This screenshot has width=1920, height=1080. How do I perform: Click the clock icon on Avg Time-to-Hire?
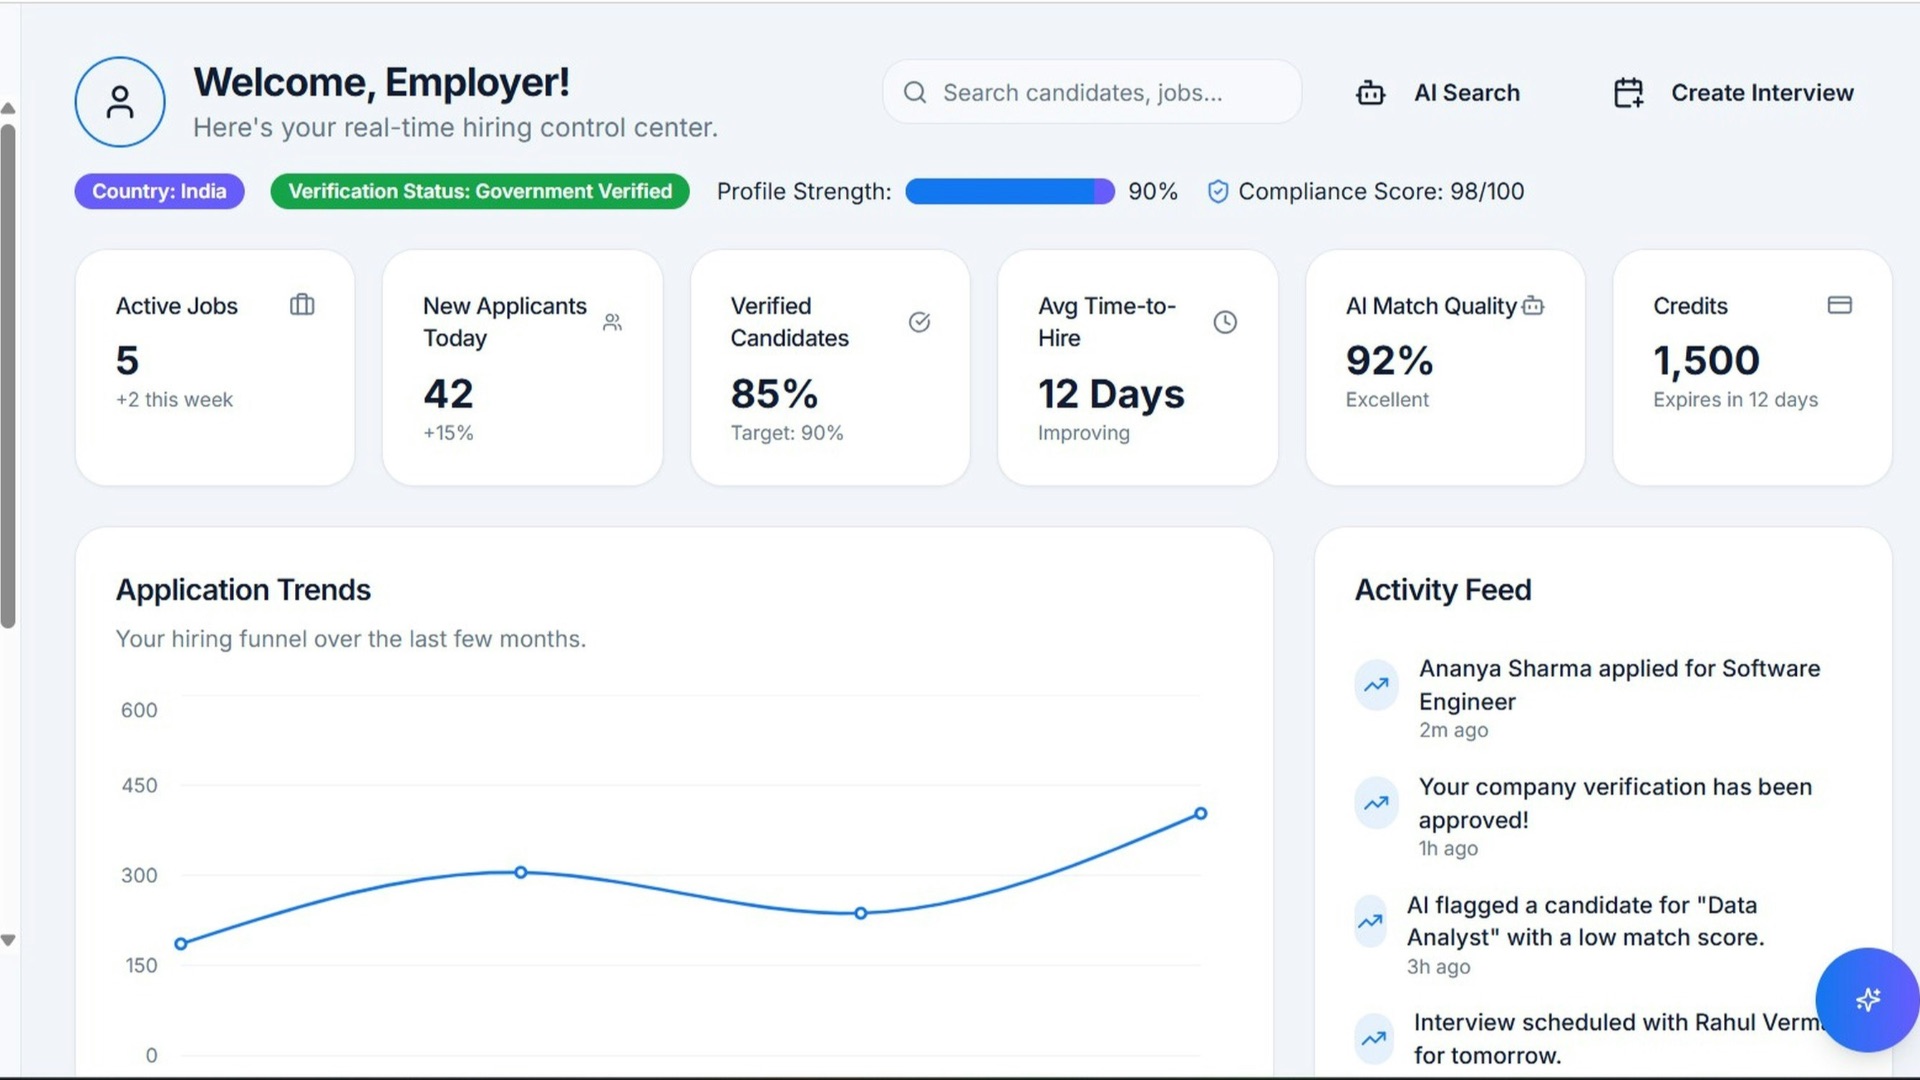click(1225, 322)
